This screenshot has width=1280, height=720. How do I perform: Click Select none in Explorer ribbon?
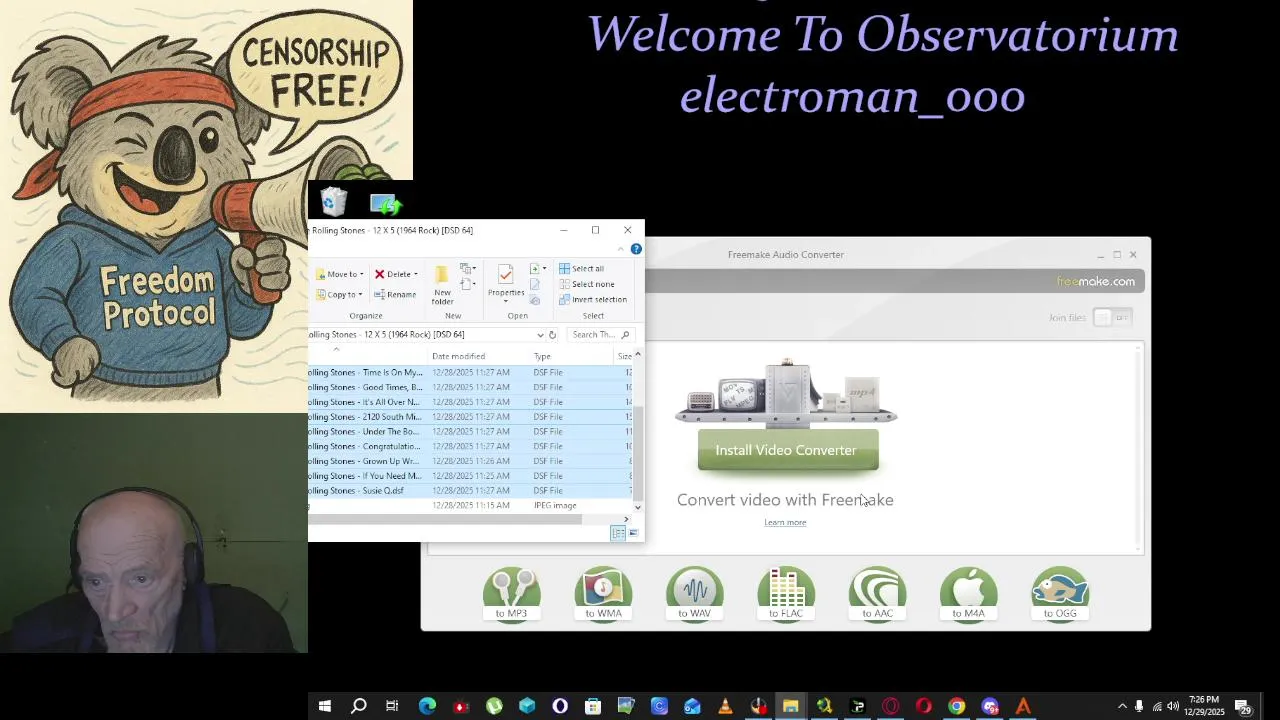pos(587,284)
